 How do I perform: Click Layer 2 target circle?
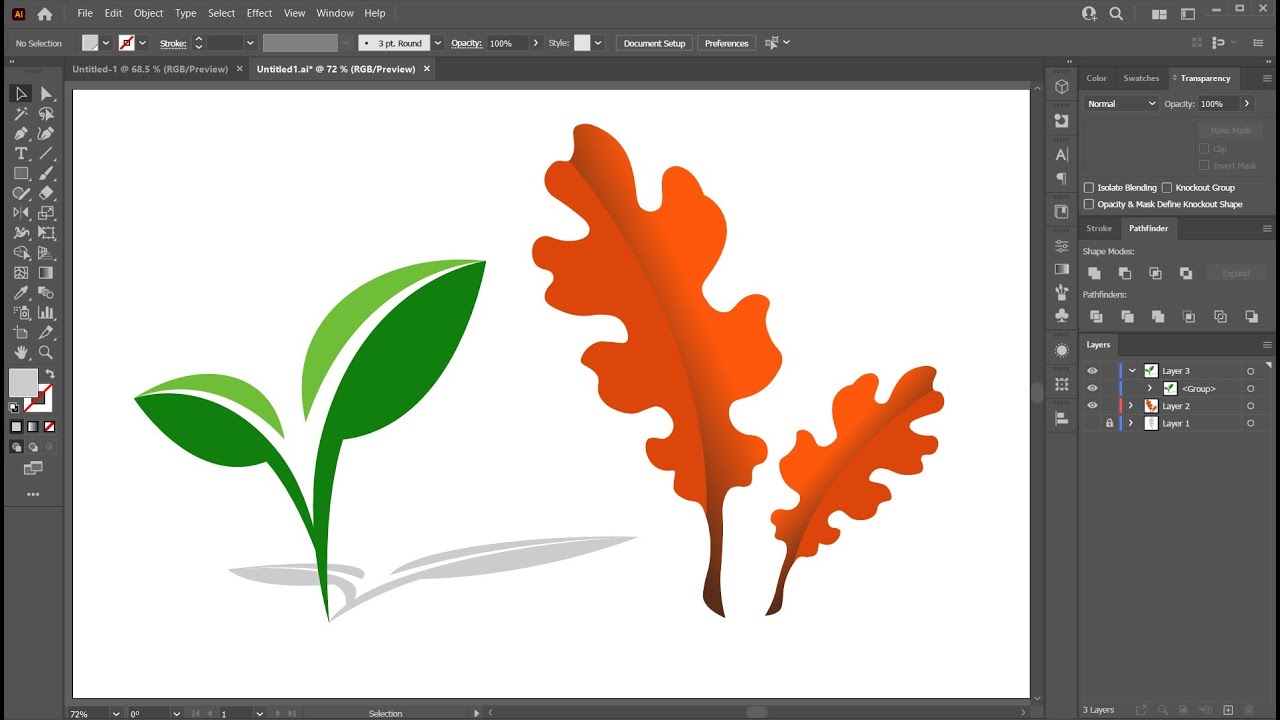(1250, 406)
